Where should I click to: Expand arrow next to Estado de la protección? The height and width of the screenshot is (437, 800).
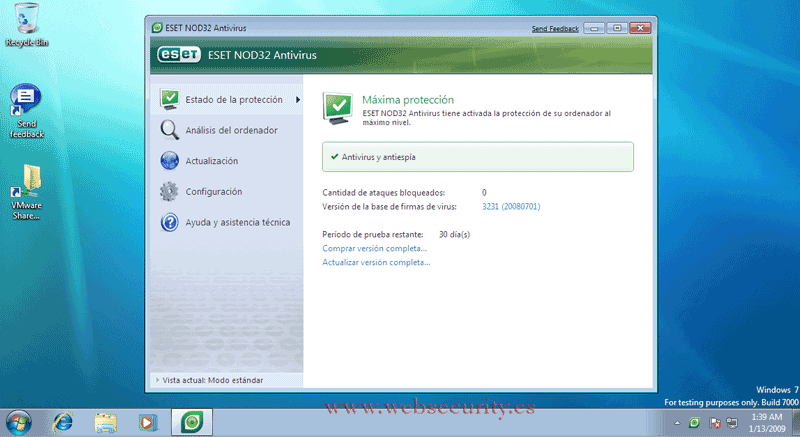tap(298, 99)
